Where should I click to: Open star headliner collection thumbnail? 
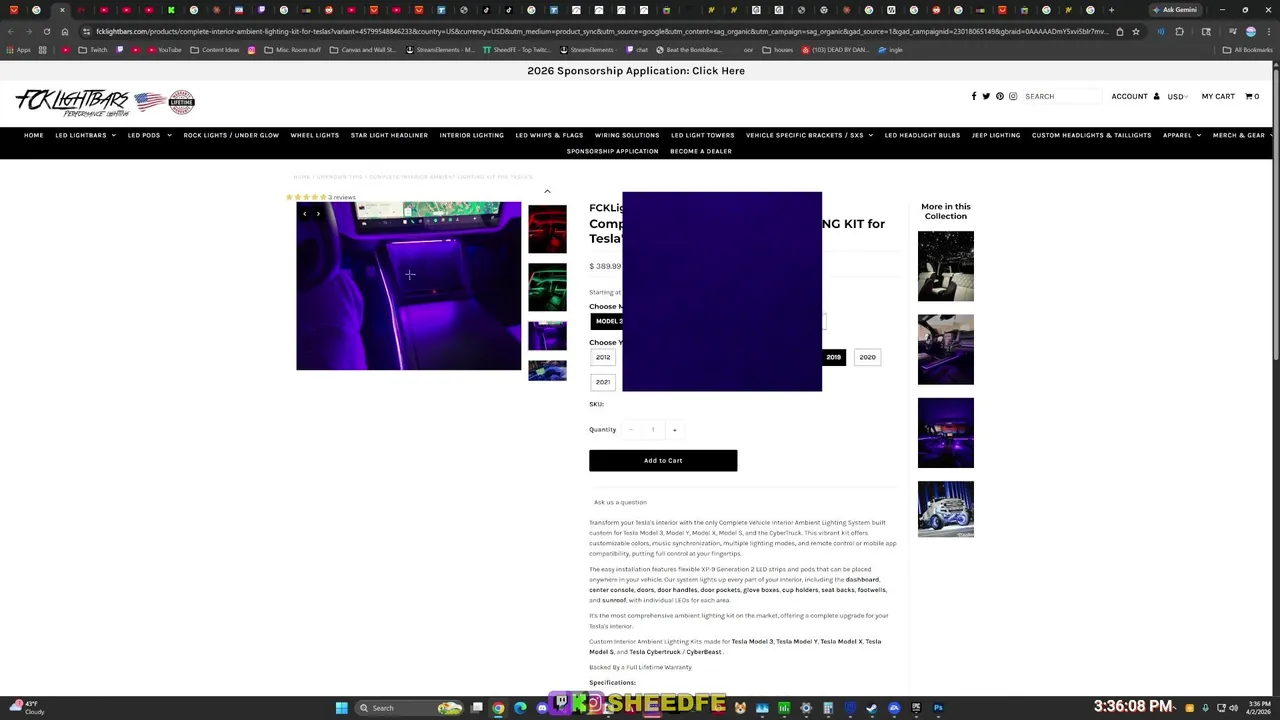coord(946,266)
